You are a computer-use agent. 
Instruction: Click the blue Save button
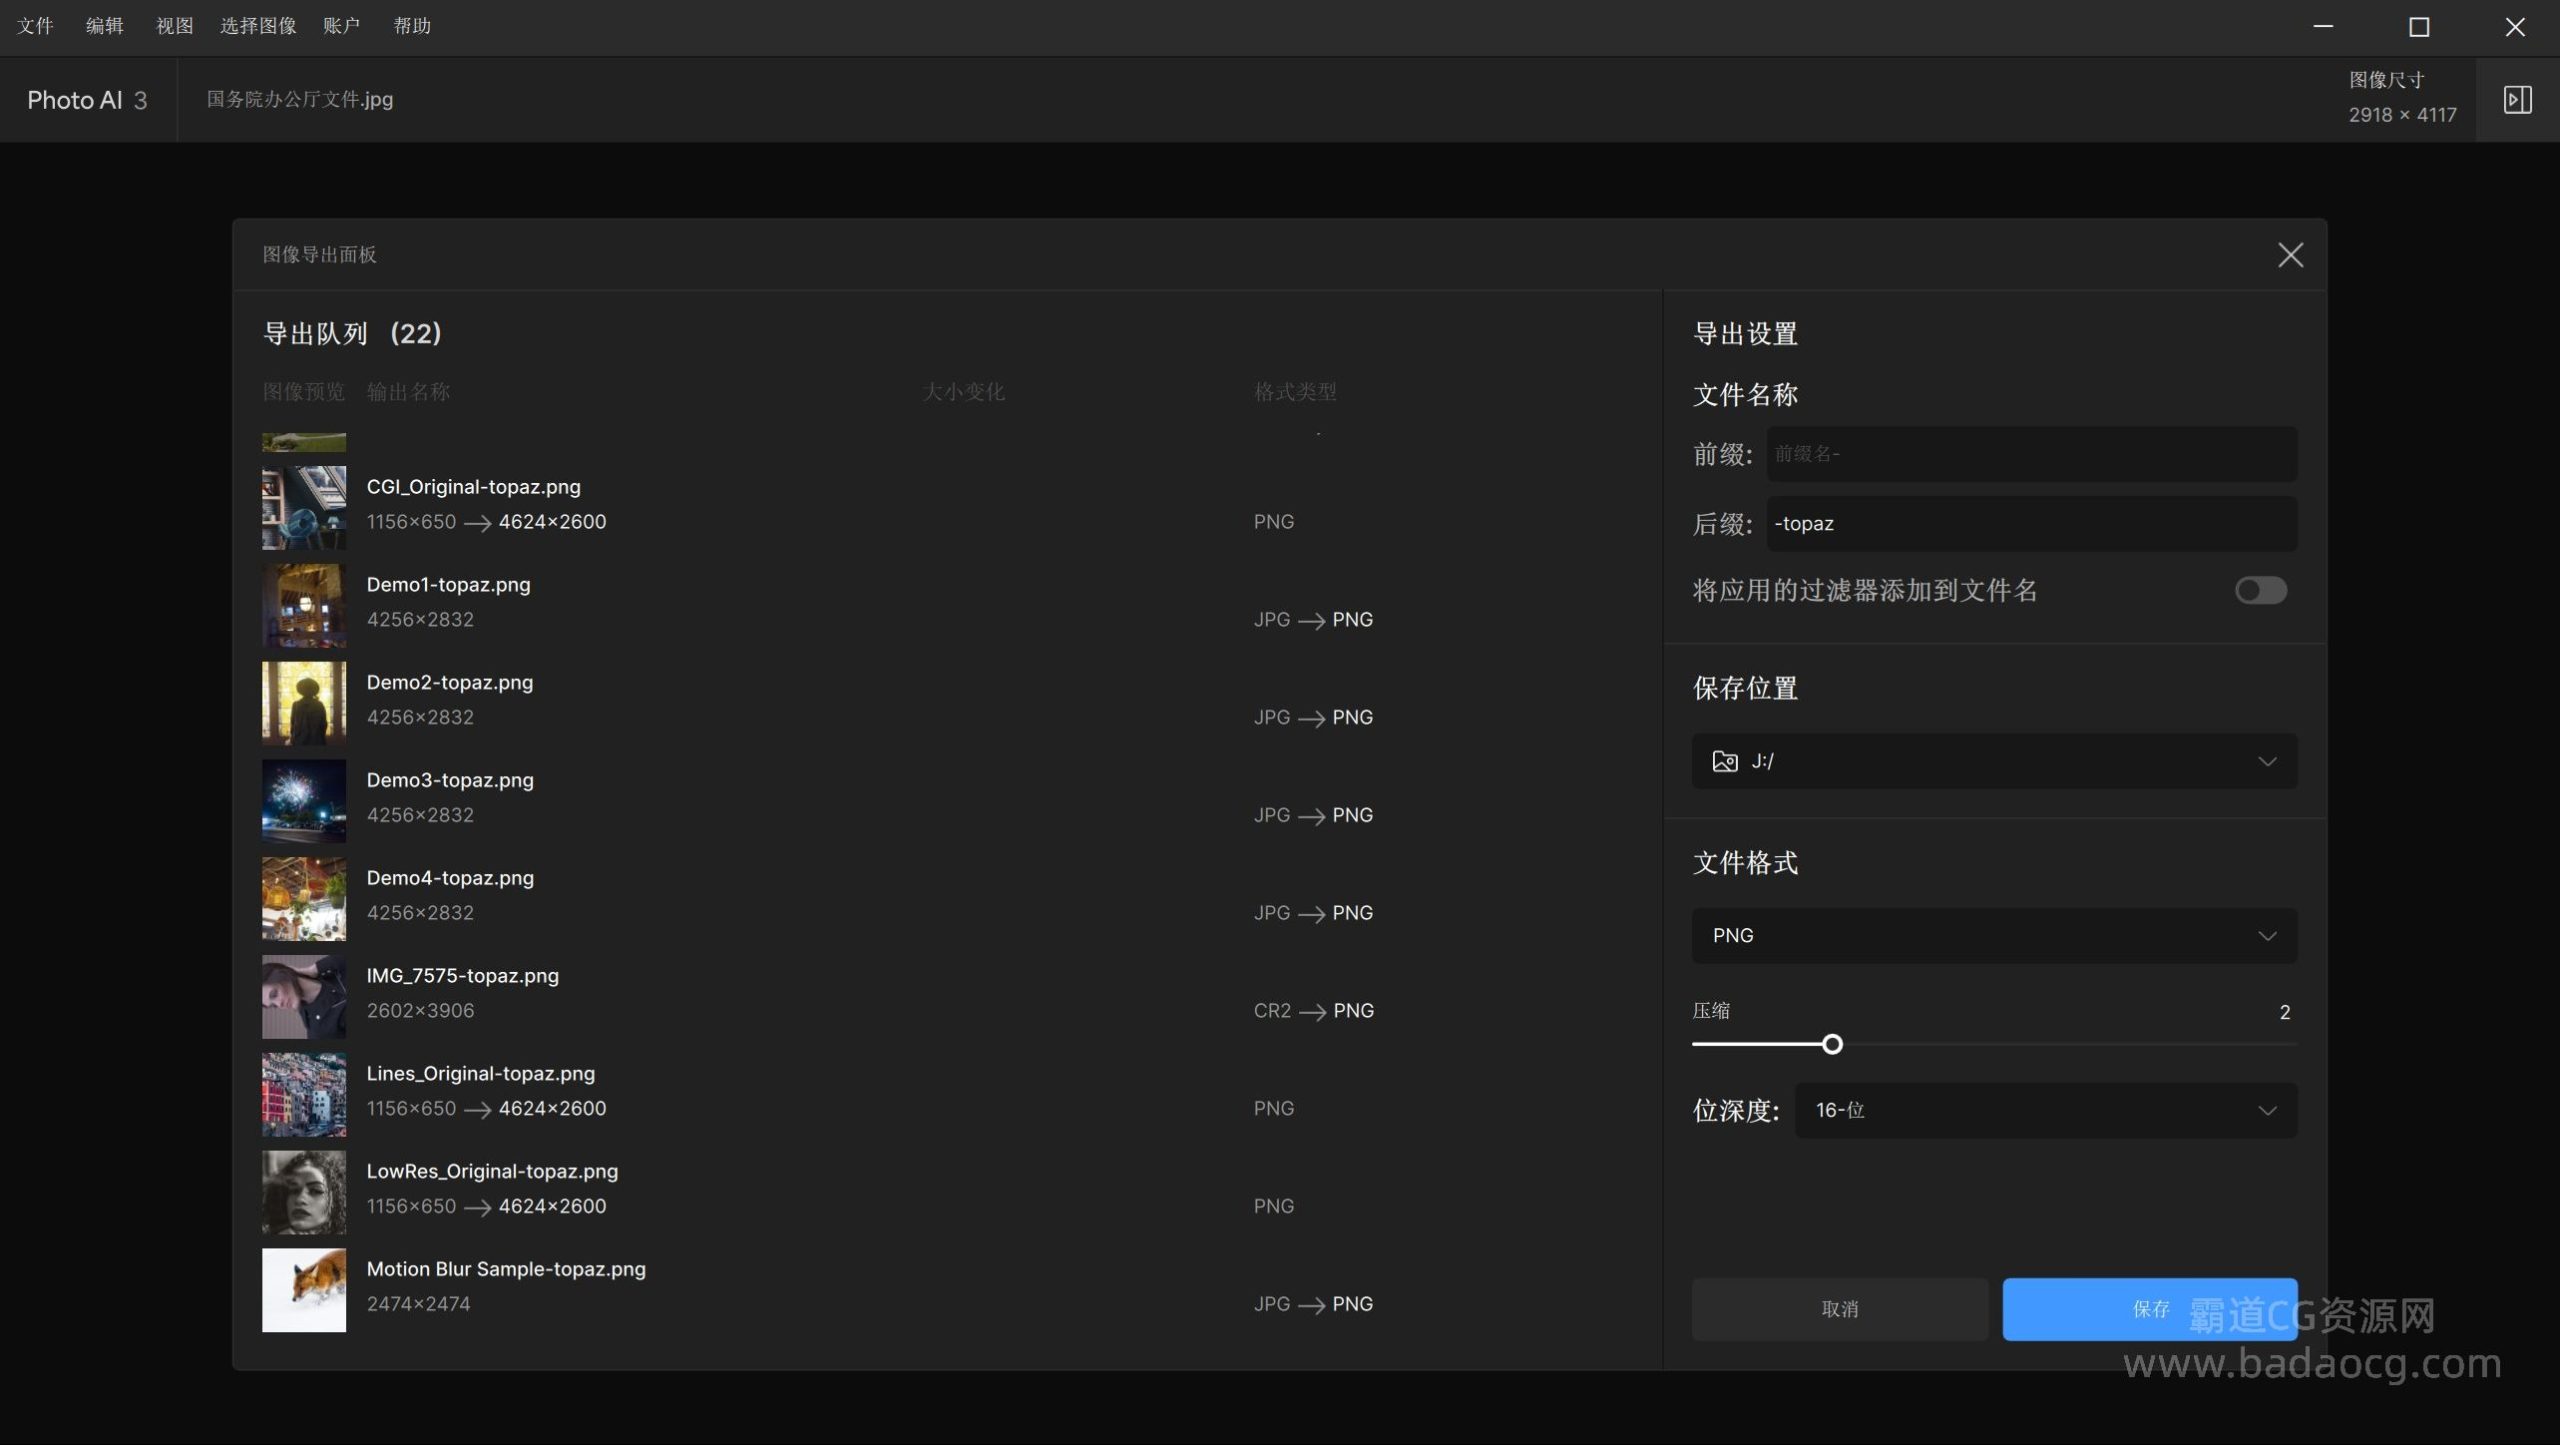pos(2150,1308)
